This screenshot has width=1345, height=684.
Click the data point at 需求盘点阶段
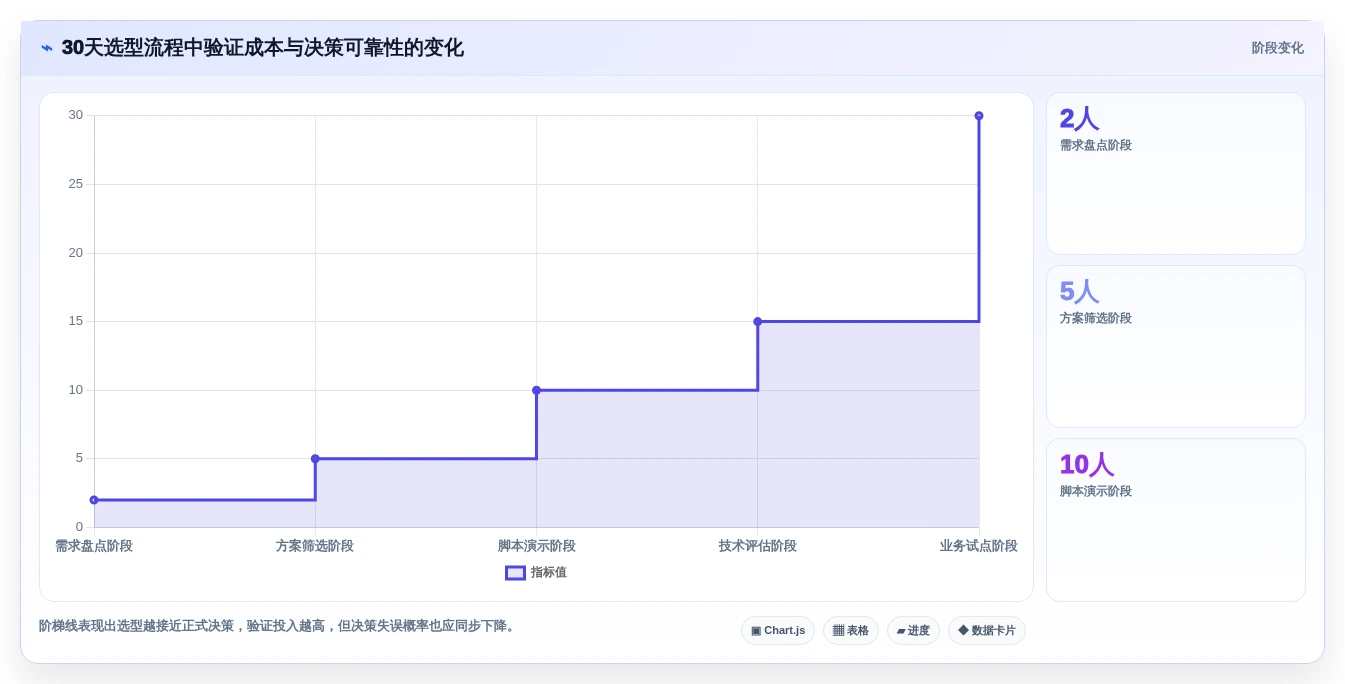pos(94,500)
